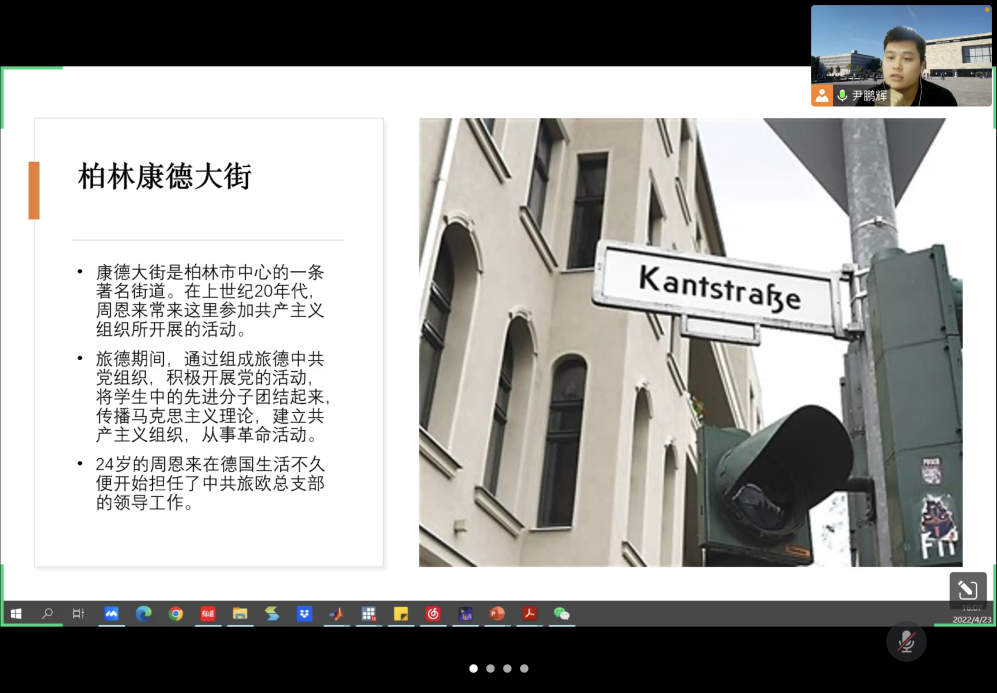
Task: Click the green microphone icon beside 尹鹏辉
Action: pyautogui.click(x=842, y=95)
